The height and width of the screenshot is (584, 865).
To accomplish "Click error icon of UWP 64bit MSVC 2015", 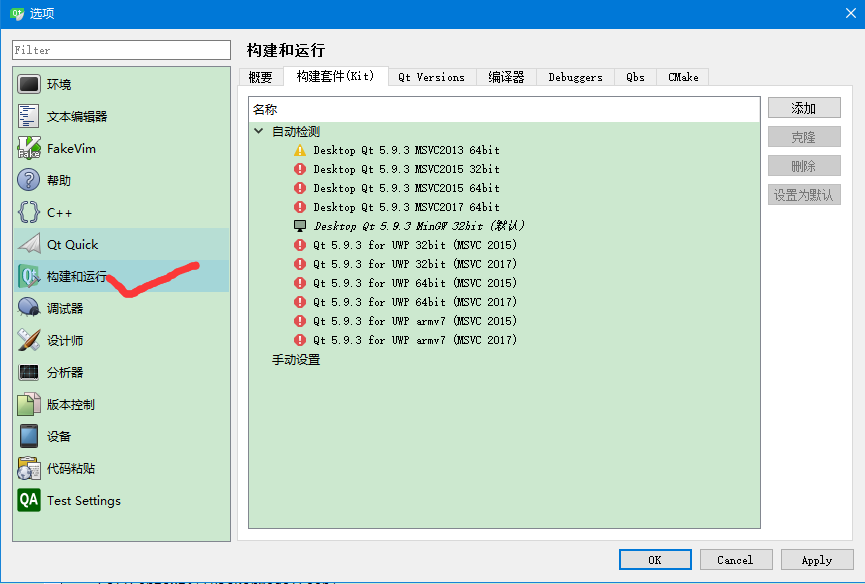I will point(300,283).
